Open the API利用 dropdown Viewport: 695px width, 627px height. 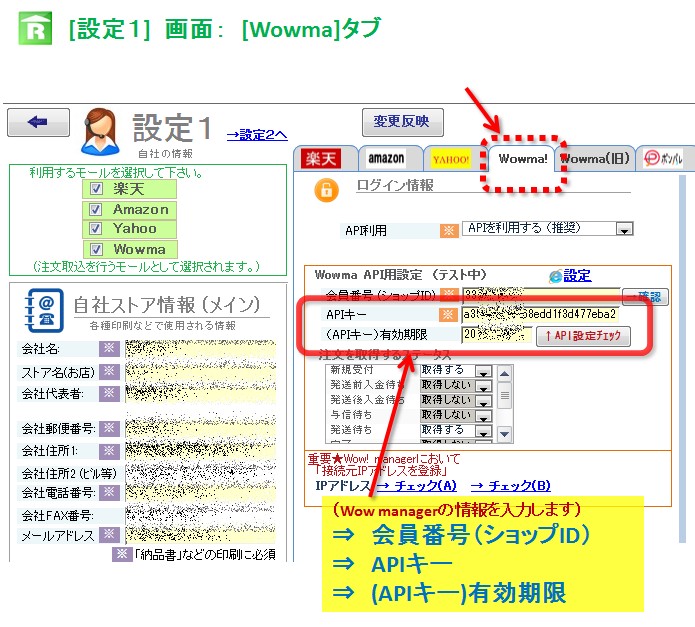tap(624, 229)
